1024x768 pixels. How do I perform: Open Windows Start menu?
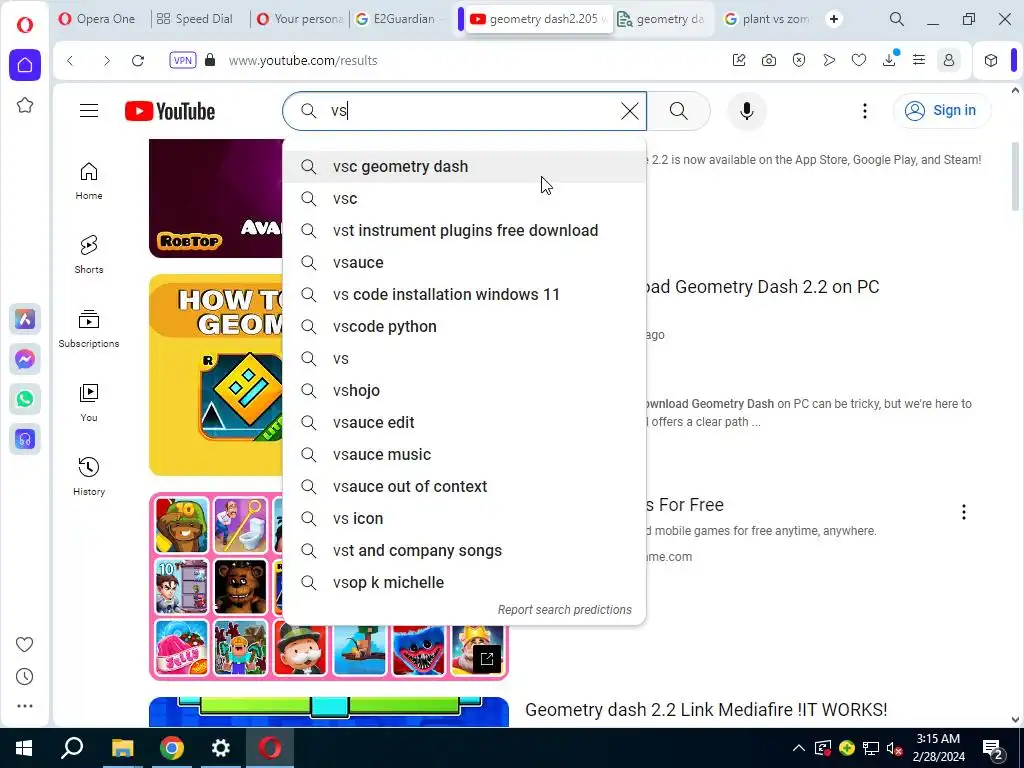[x=24, y=748]
